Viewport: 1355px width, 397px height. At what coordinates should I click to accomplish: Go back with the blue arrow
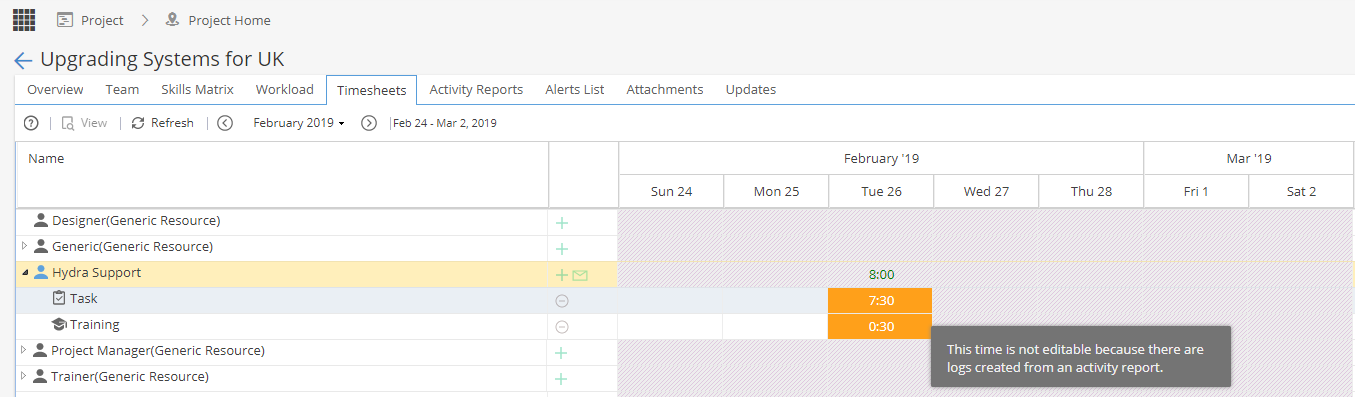pyautogui.click(x=23, y=60)
